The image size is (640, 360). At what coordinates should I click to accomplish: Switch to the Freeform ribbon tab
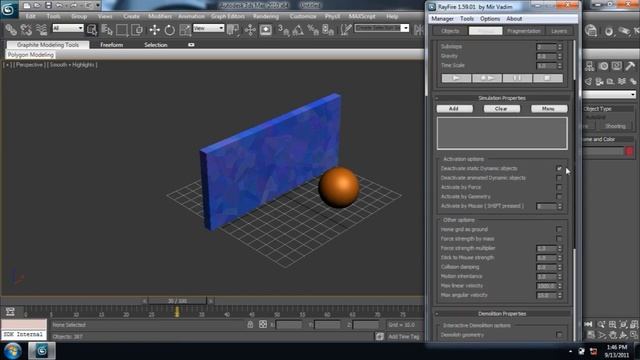coord(111,45)
